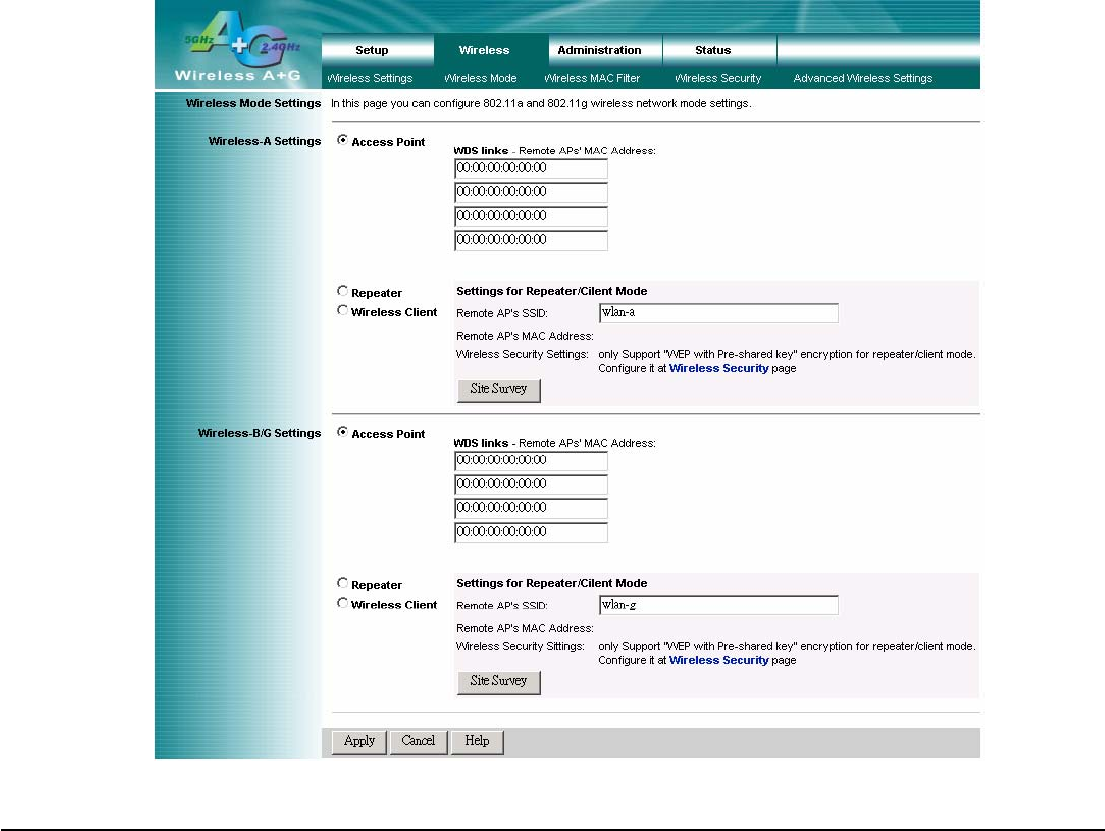Focus first Wireless-A WDS MAC field

531,168
